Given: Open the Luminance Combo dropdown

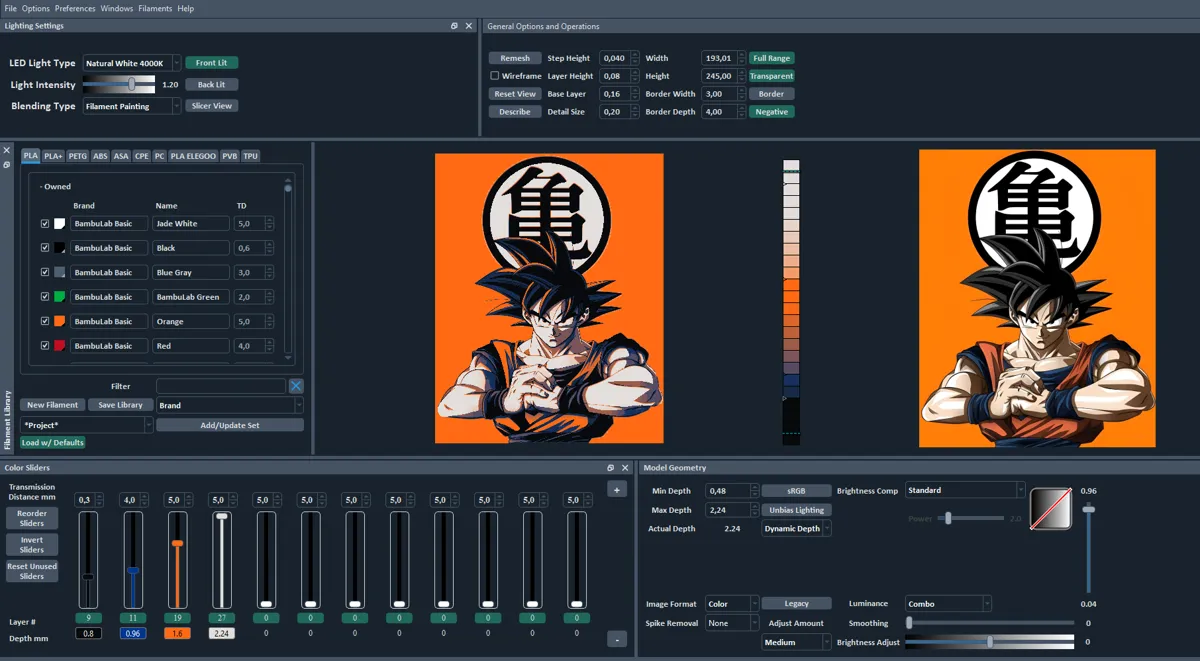Looking at the screenshot, I should pyautogui.click(x=948, y=604).
